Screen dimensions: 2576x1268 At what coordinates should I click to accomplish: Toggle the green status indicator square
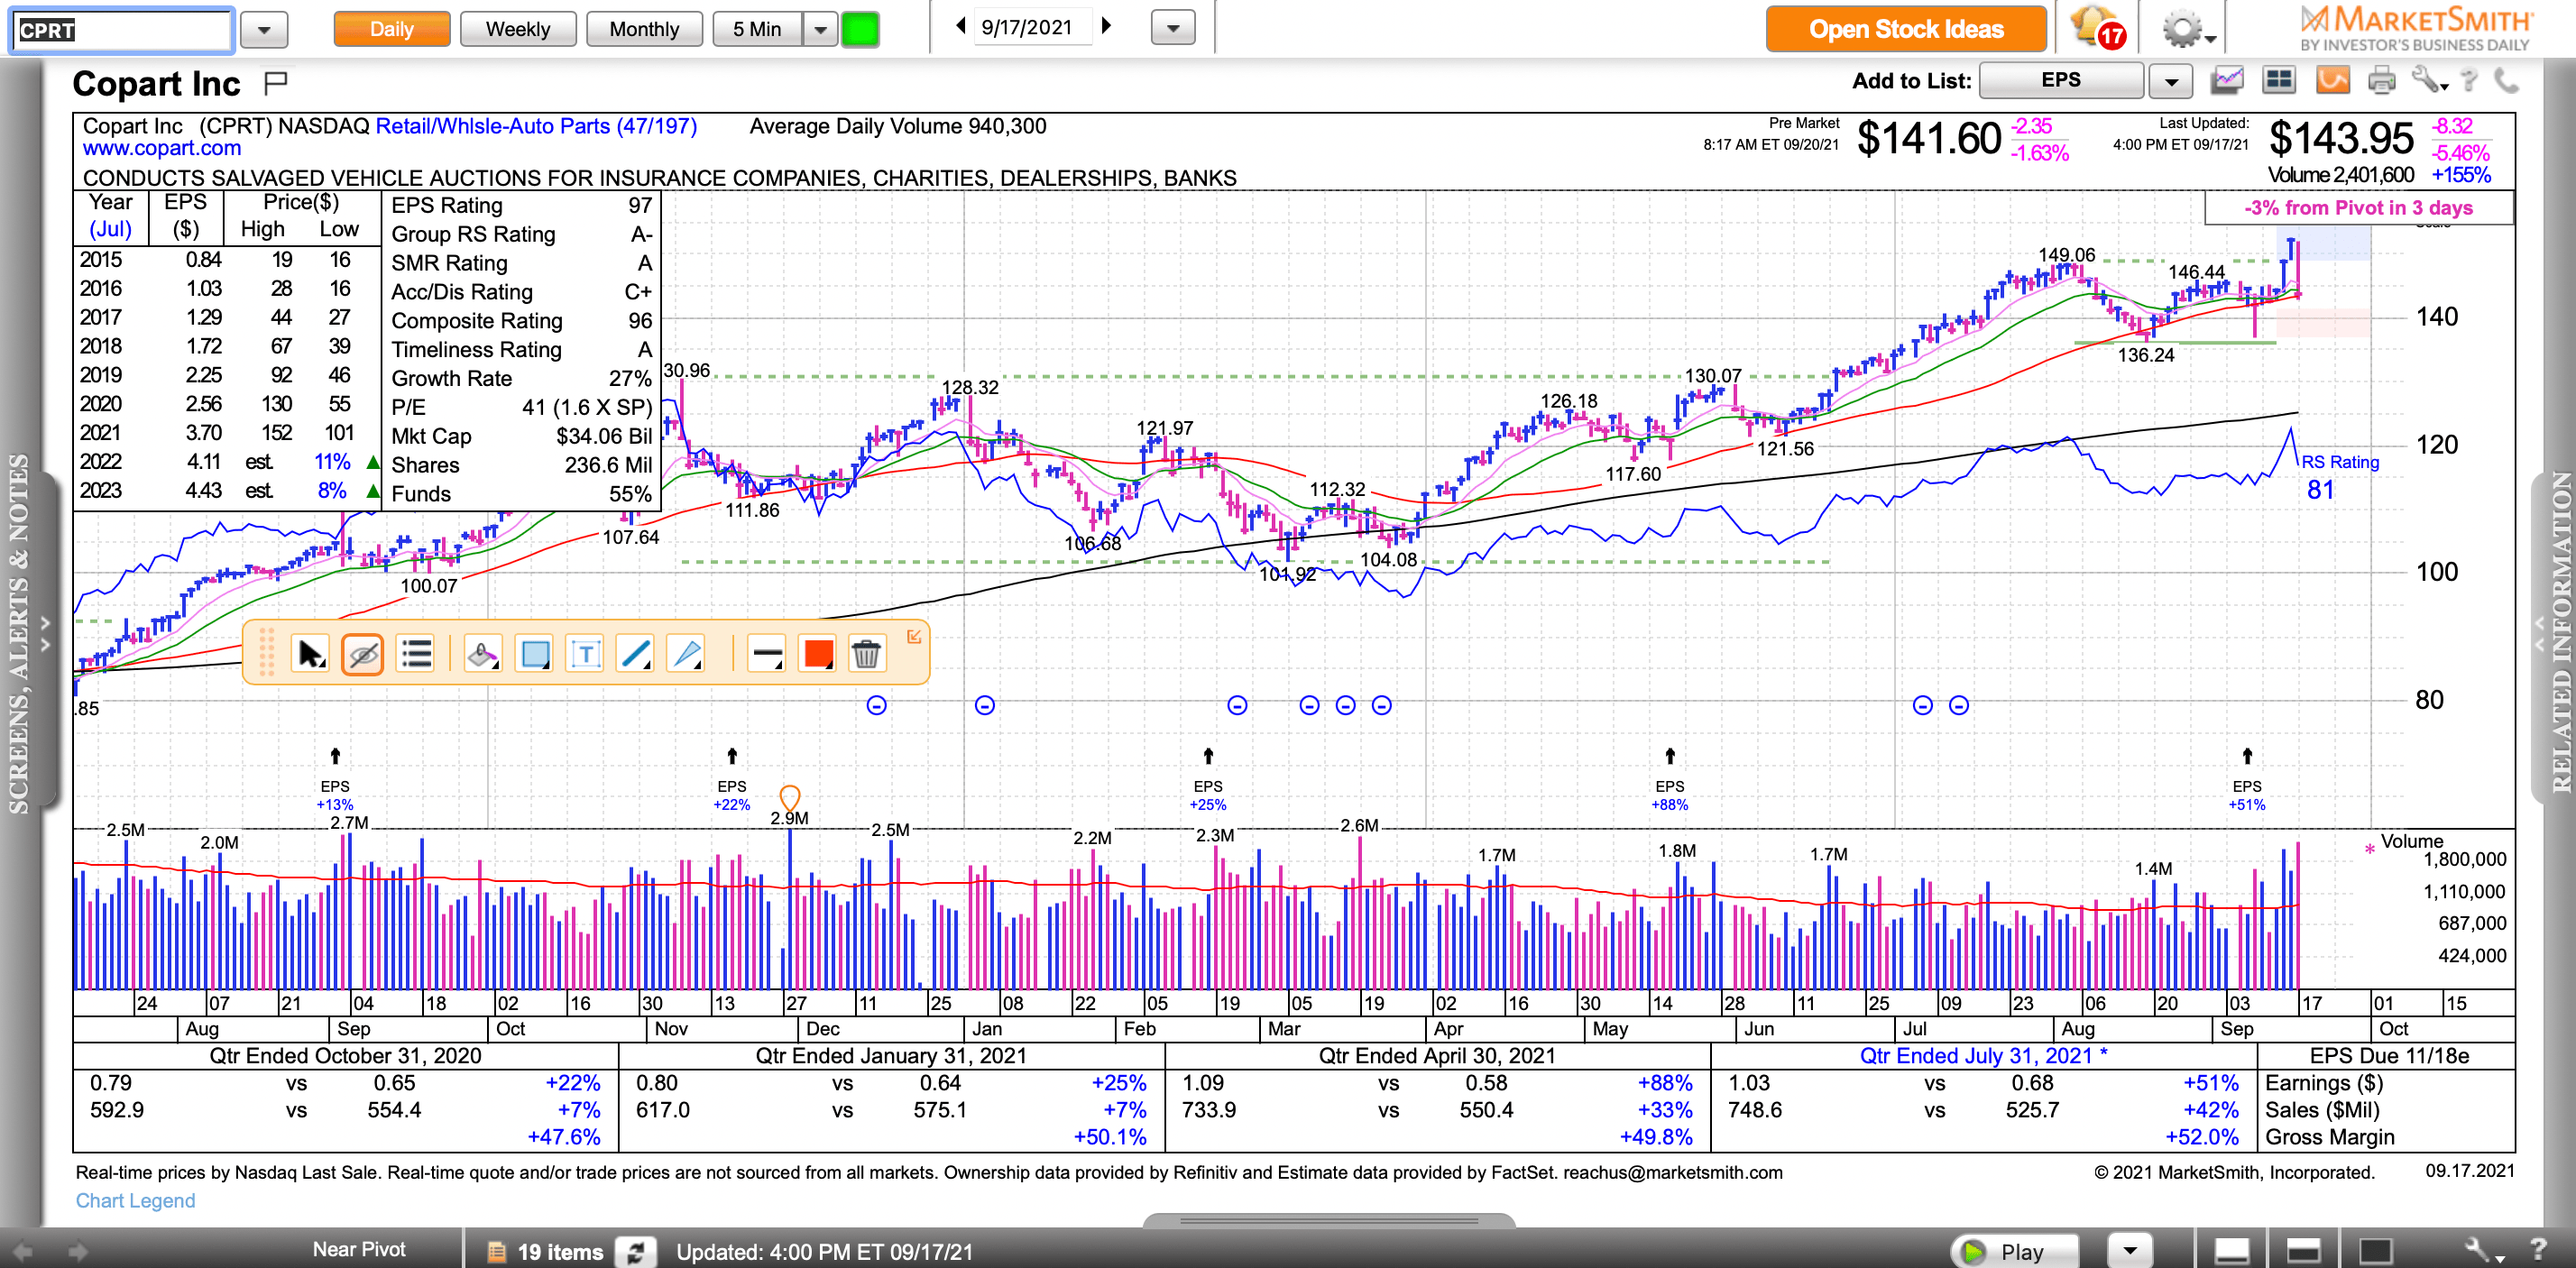pyautogui.click(x=860, y=29)
